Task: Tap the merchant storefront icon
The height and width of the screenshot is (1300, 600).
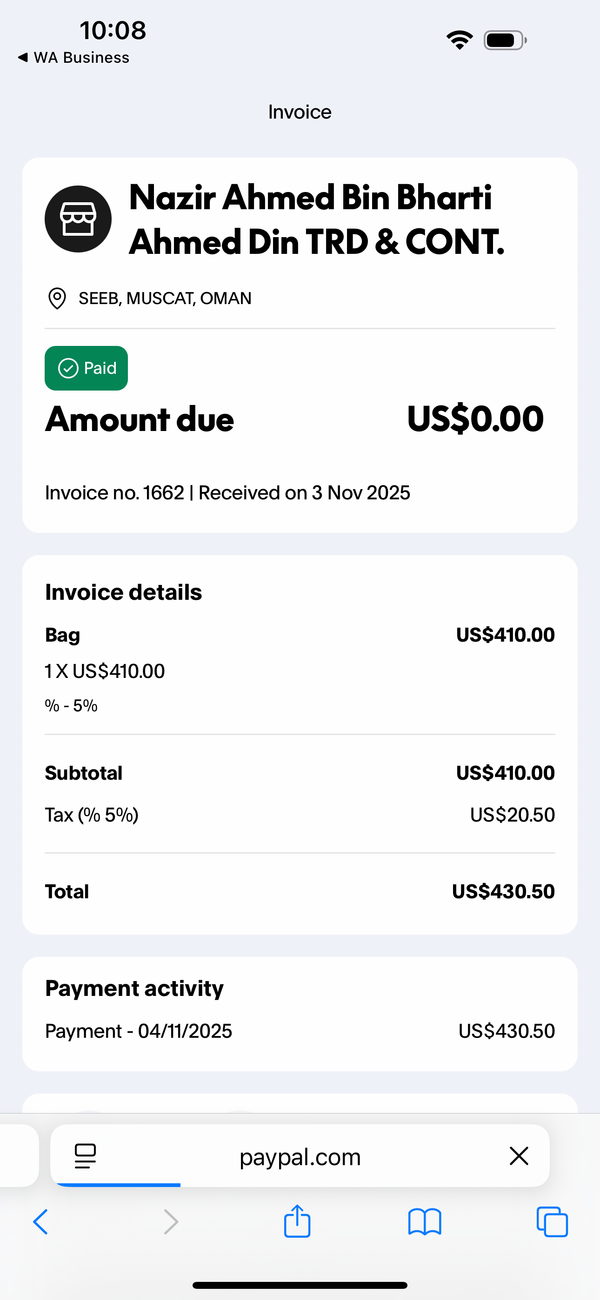Action: click(77, 219)
